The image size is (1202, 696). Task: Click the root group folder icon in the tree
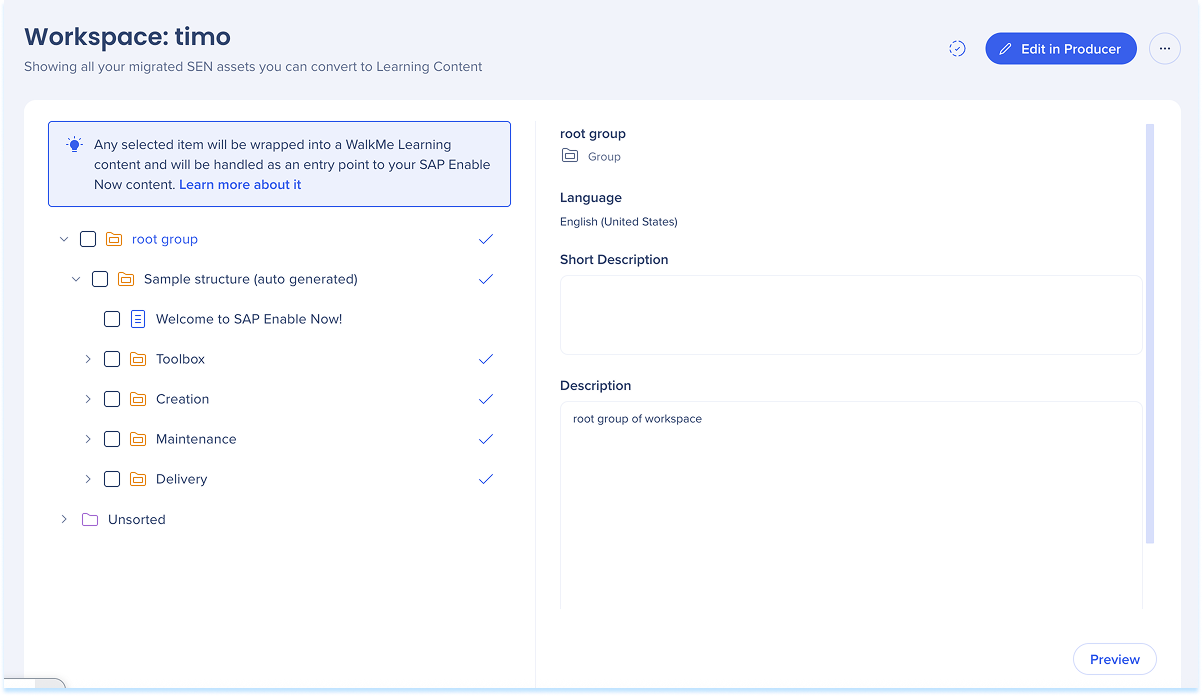[x=114, y=240]
